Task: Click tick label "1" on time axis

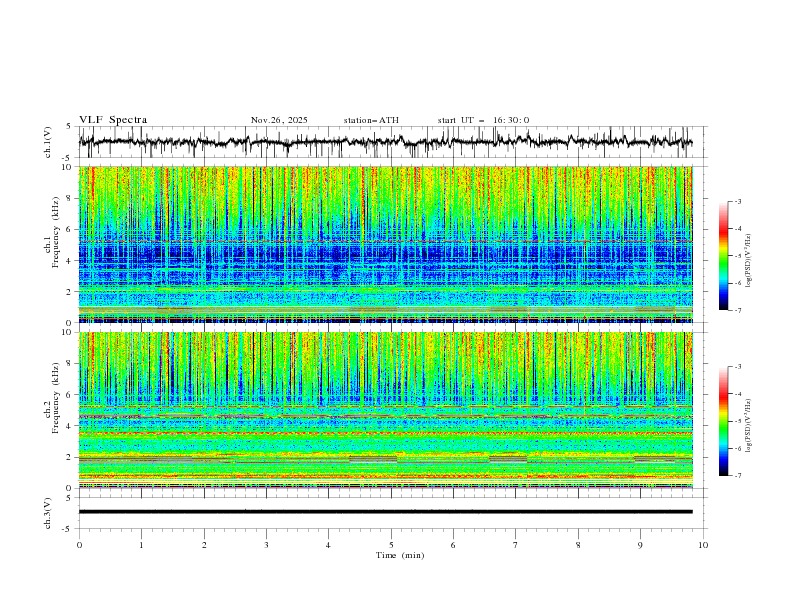Action: pyautogui.click(x=141, y=545)
